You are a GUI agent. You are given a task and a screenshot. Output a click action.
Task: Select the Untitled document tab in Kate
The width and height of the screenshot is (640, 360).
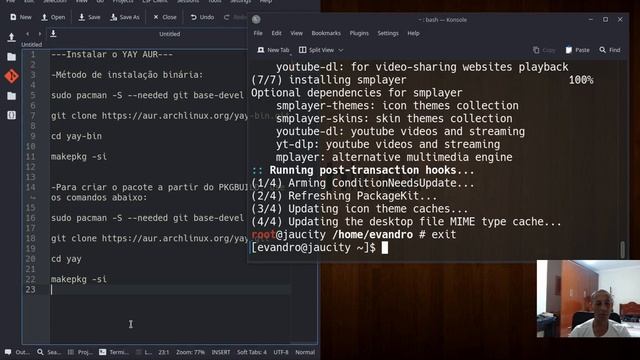tap(169, 34)
